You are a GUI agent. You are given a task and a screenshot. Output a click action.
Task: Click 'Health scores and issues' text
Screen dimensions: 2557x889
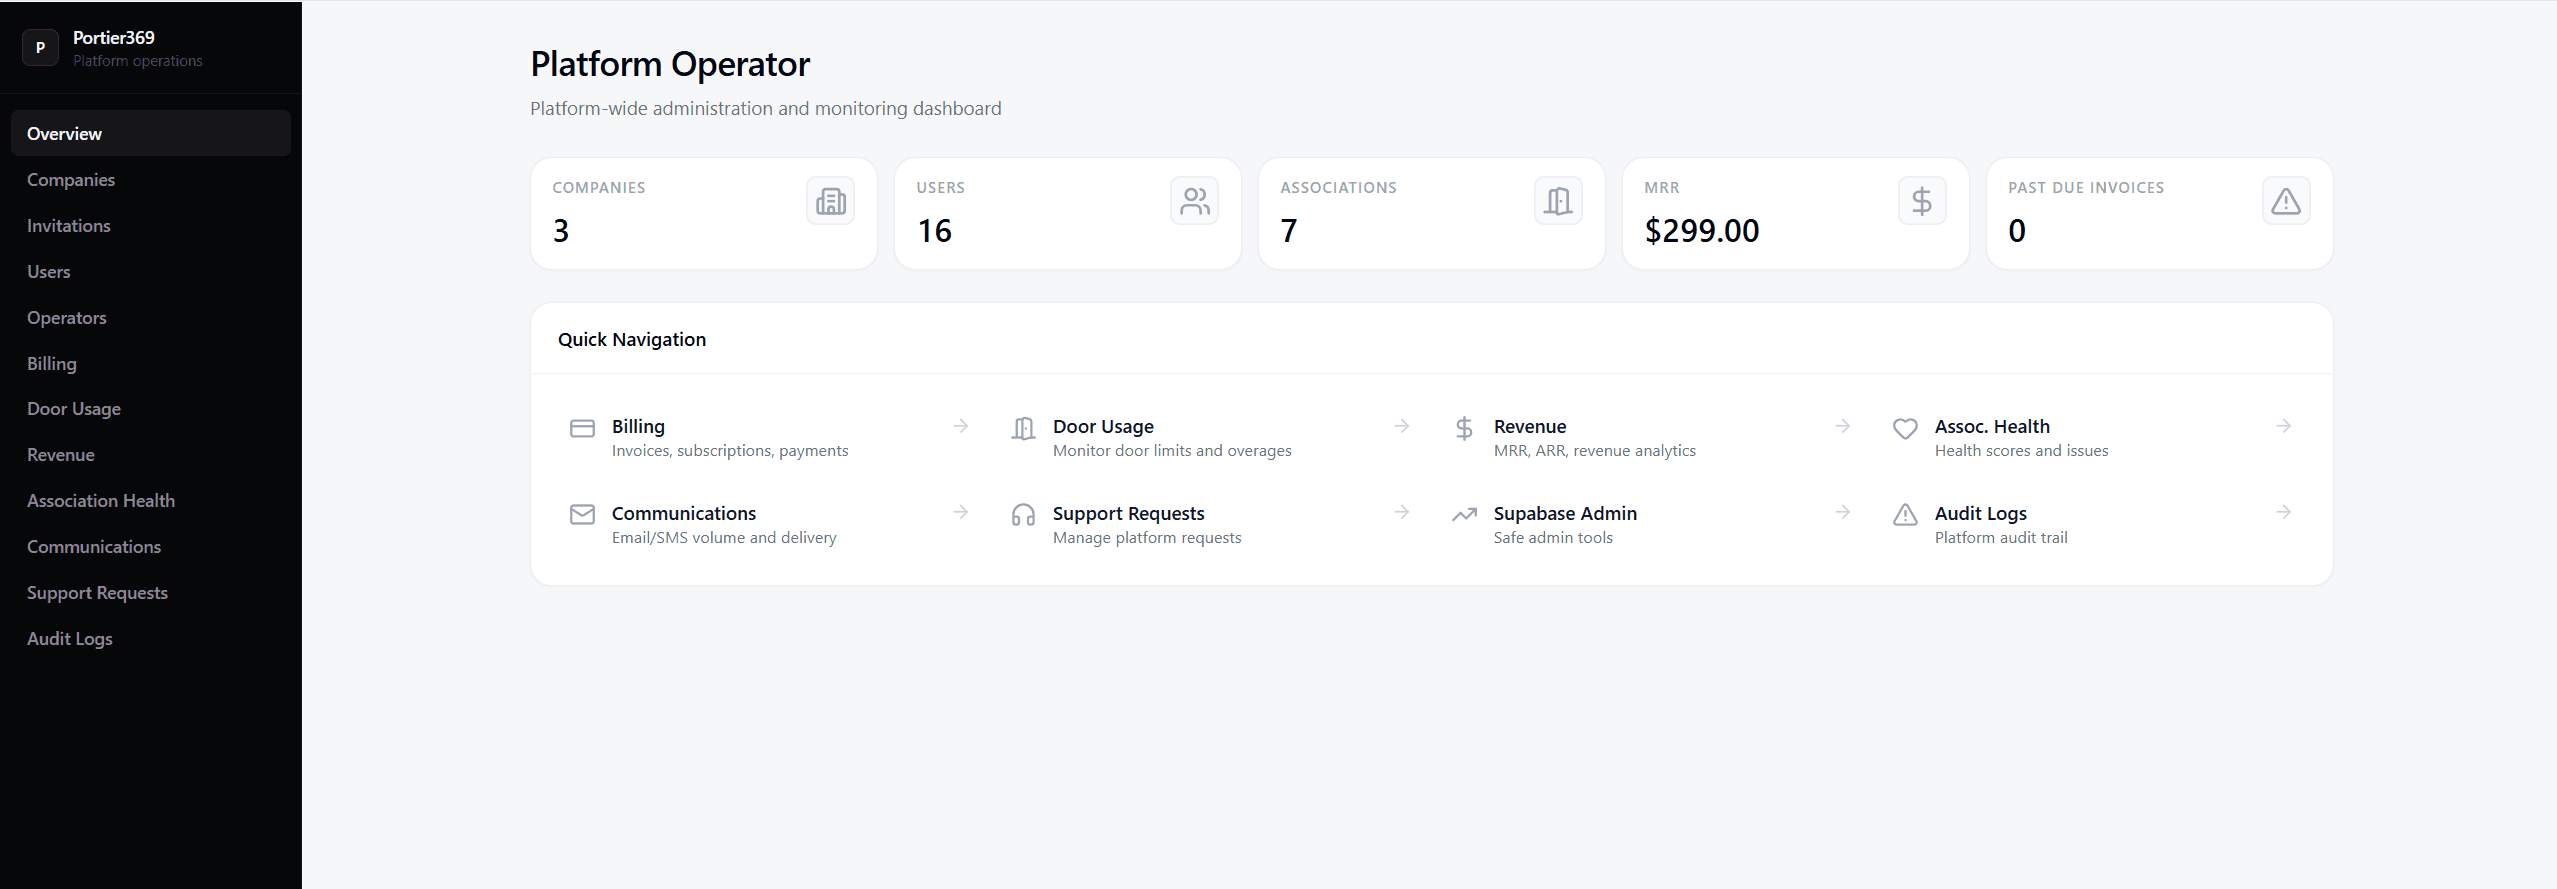2021,451
